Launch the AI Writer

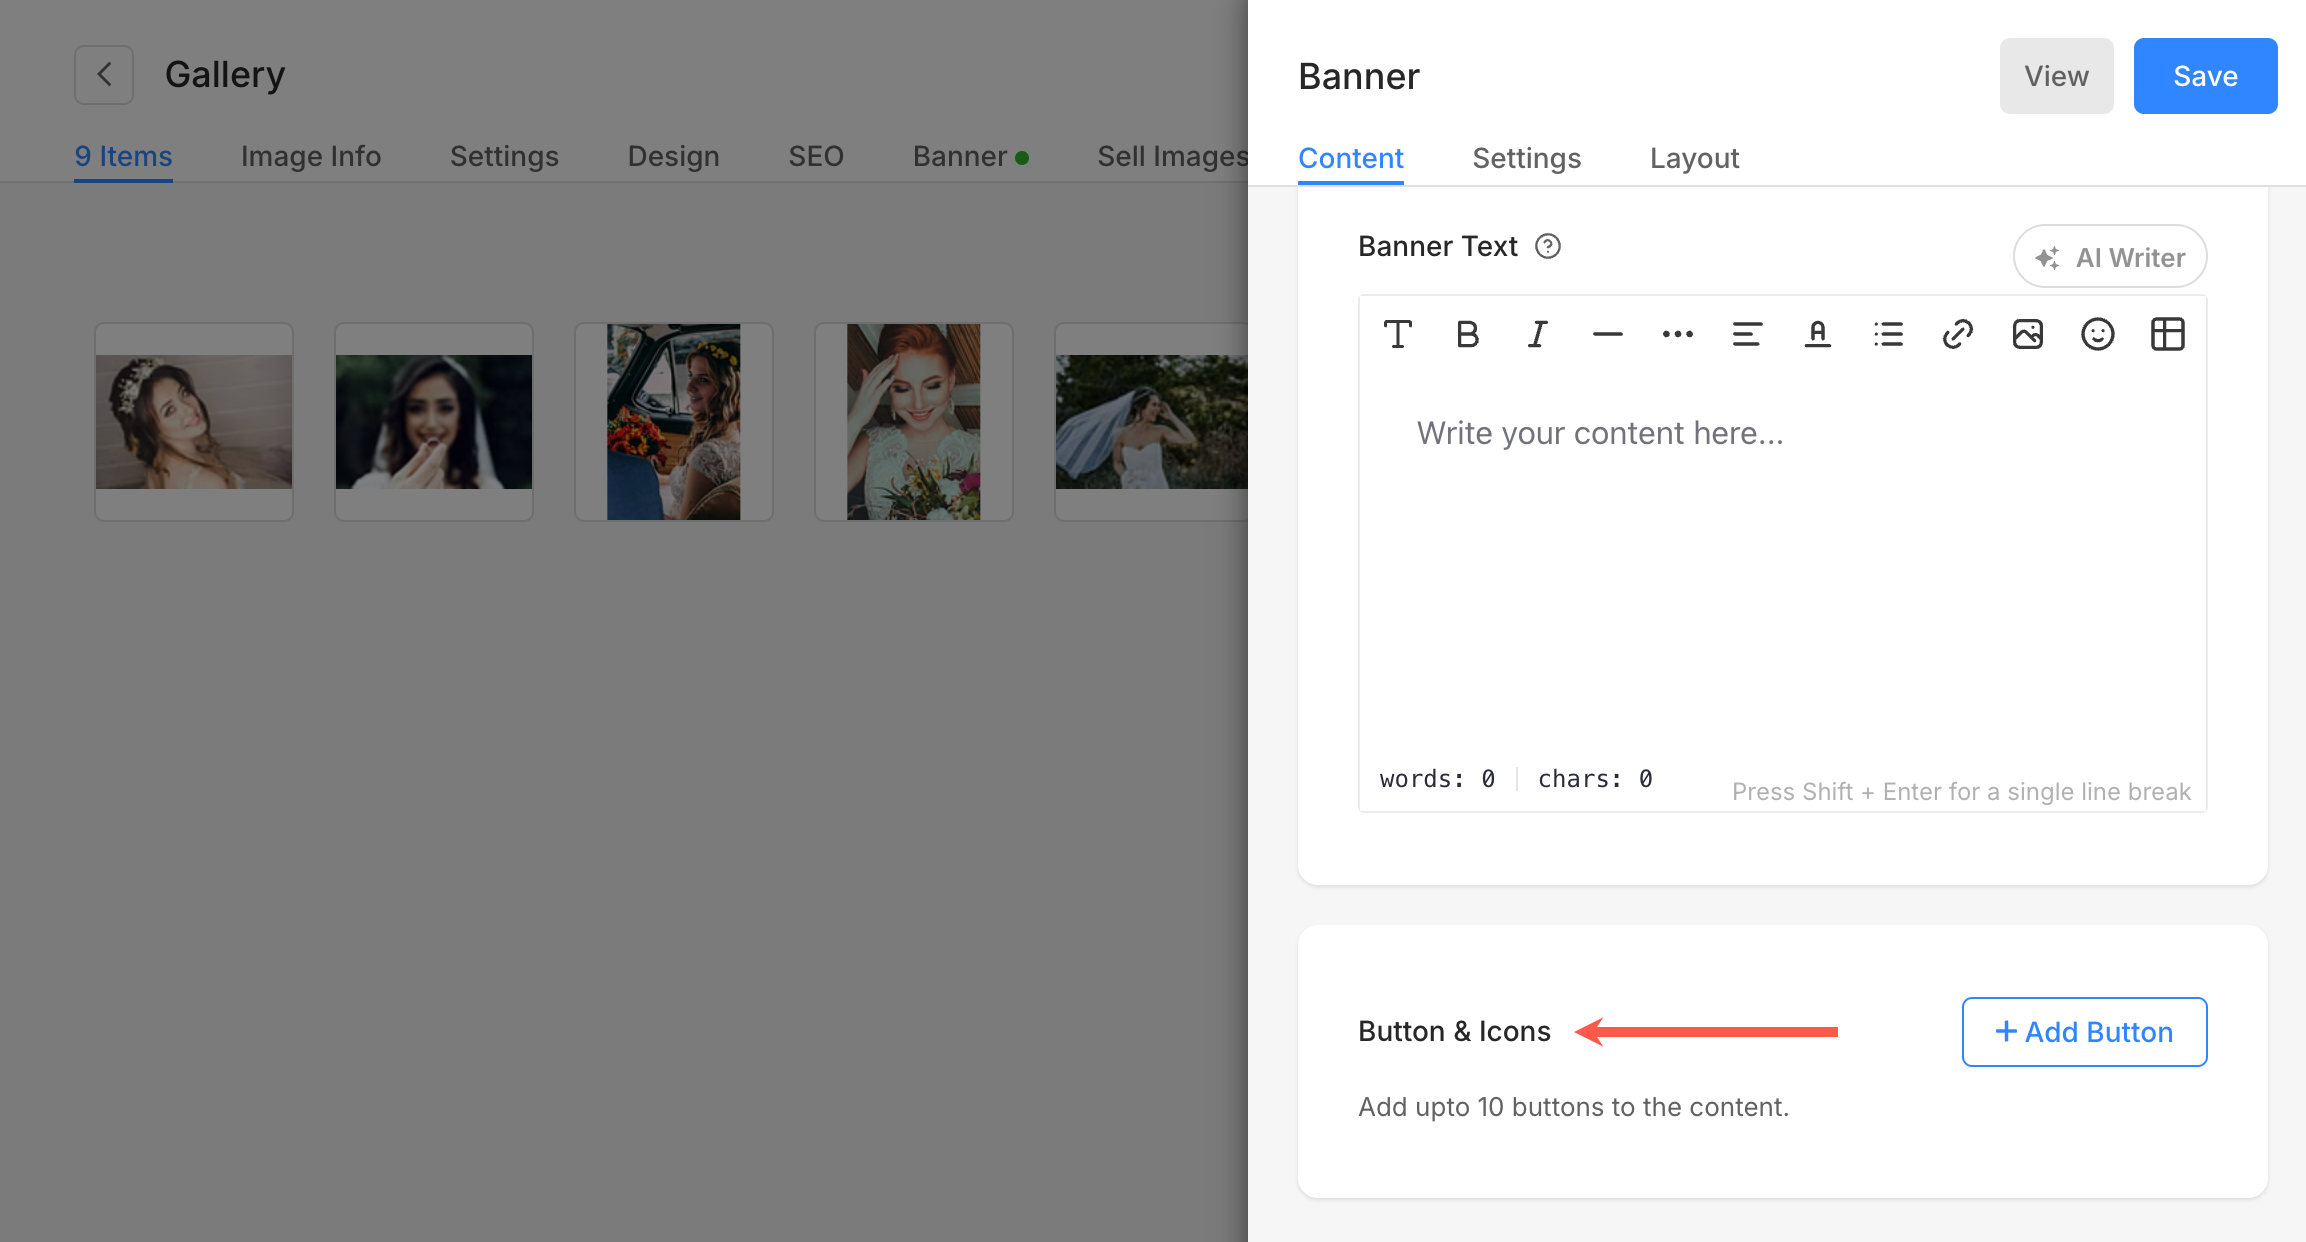[2109, 257]
